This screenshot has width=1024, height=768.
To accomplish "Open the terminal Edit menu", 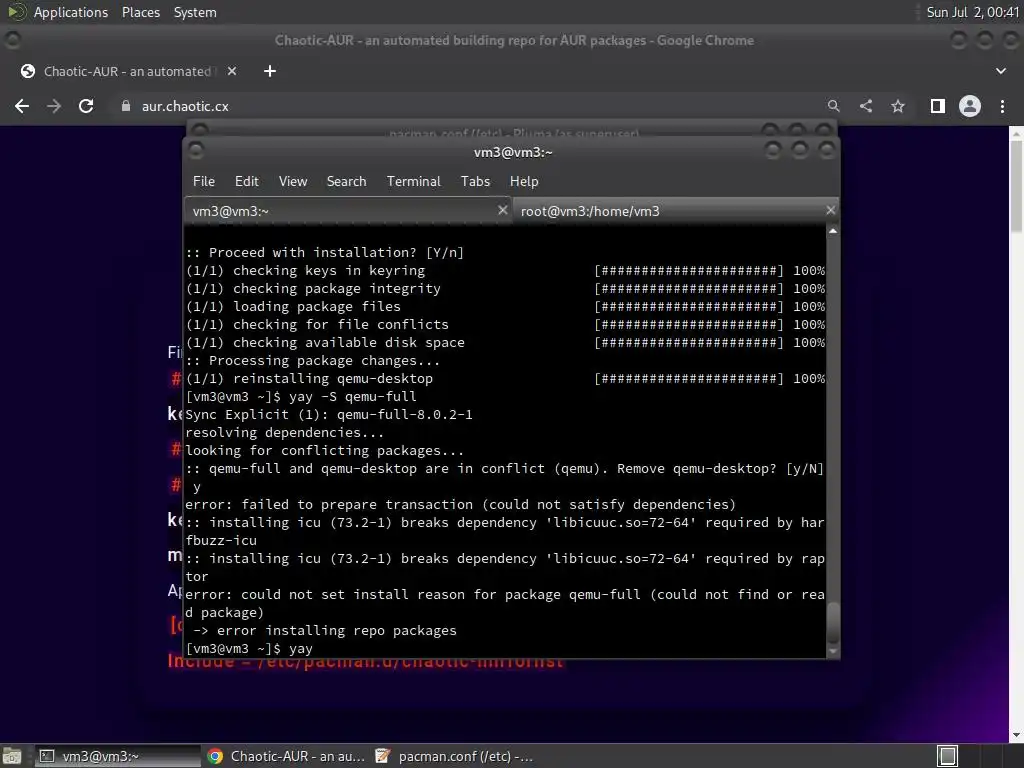I will pos(247,181).
